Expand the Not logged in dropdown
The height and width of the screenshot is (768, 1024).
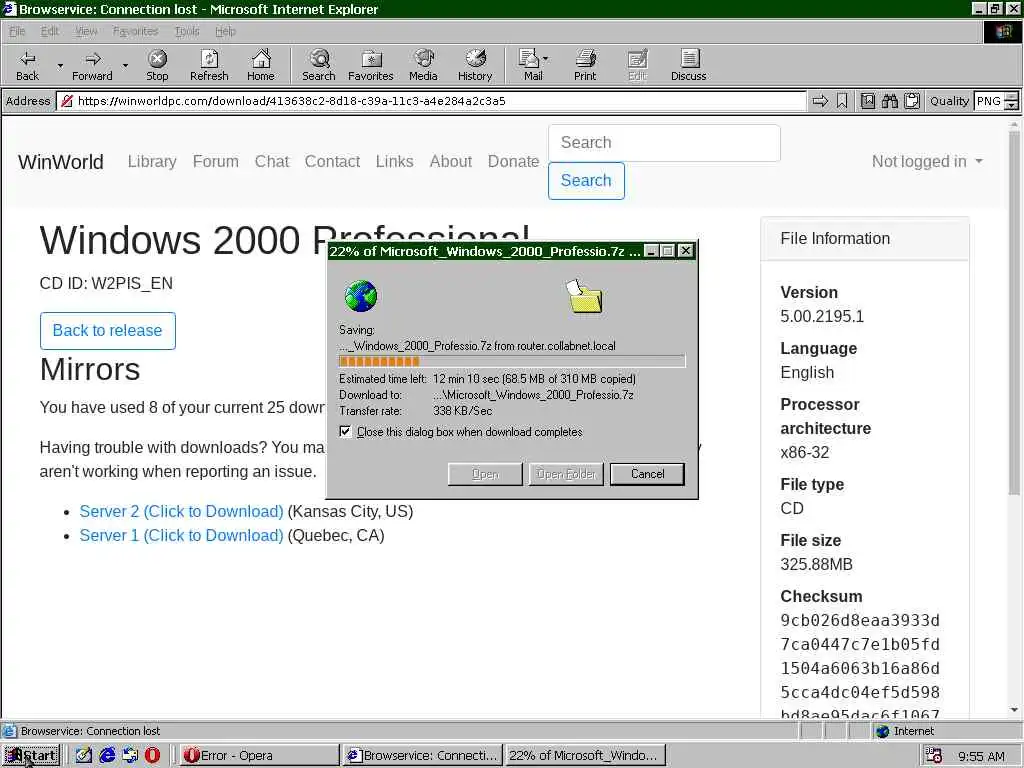coord(927,161)
